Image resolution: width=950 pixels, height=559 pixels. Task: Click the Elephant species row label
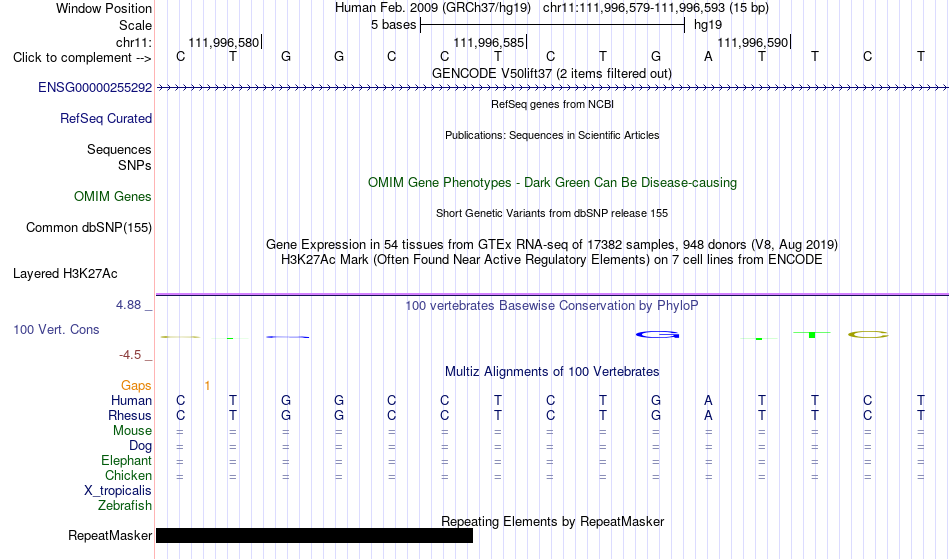[x=127, y=461]
